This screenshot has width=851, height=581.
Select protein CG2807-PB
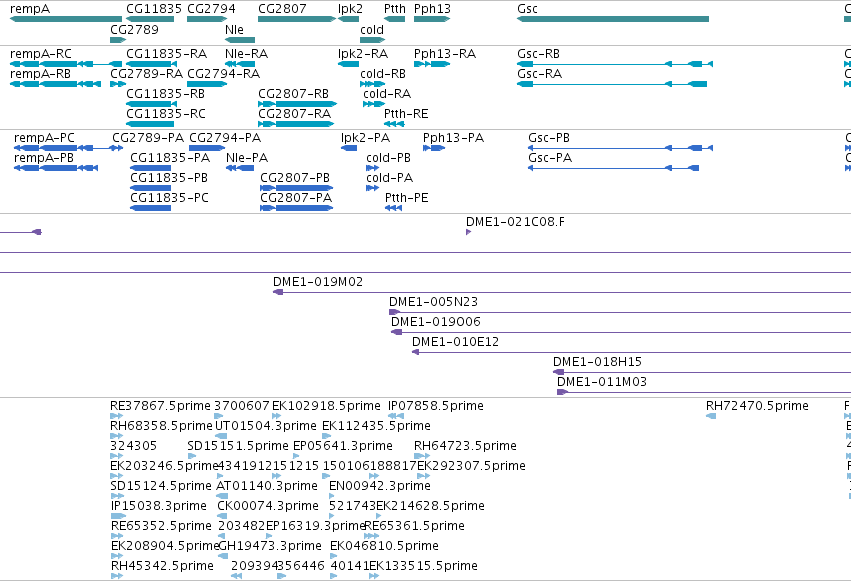tap(296, 188)
